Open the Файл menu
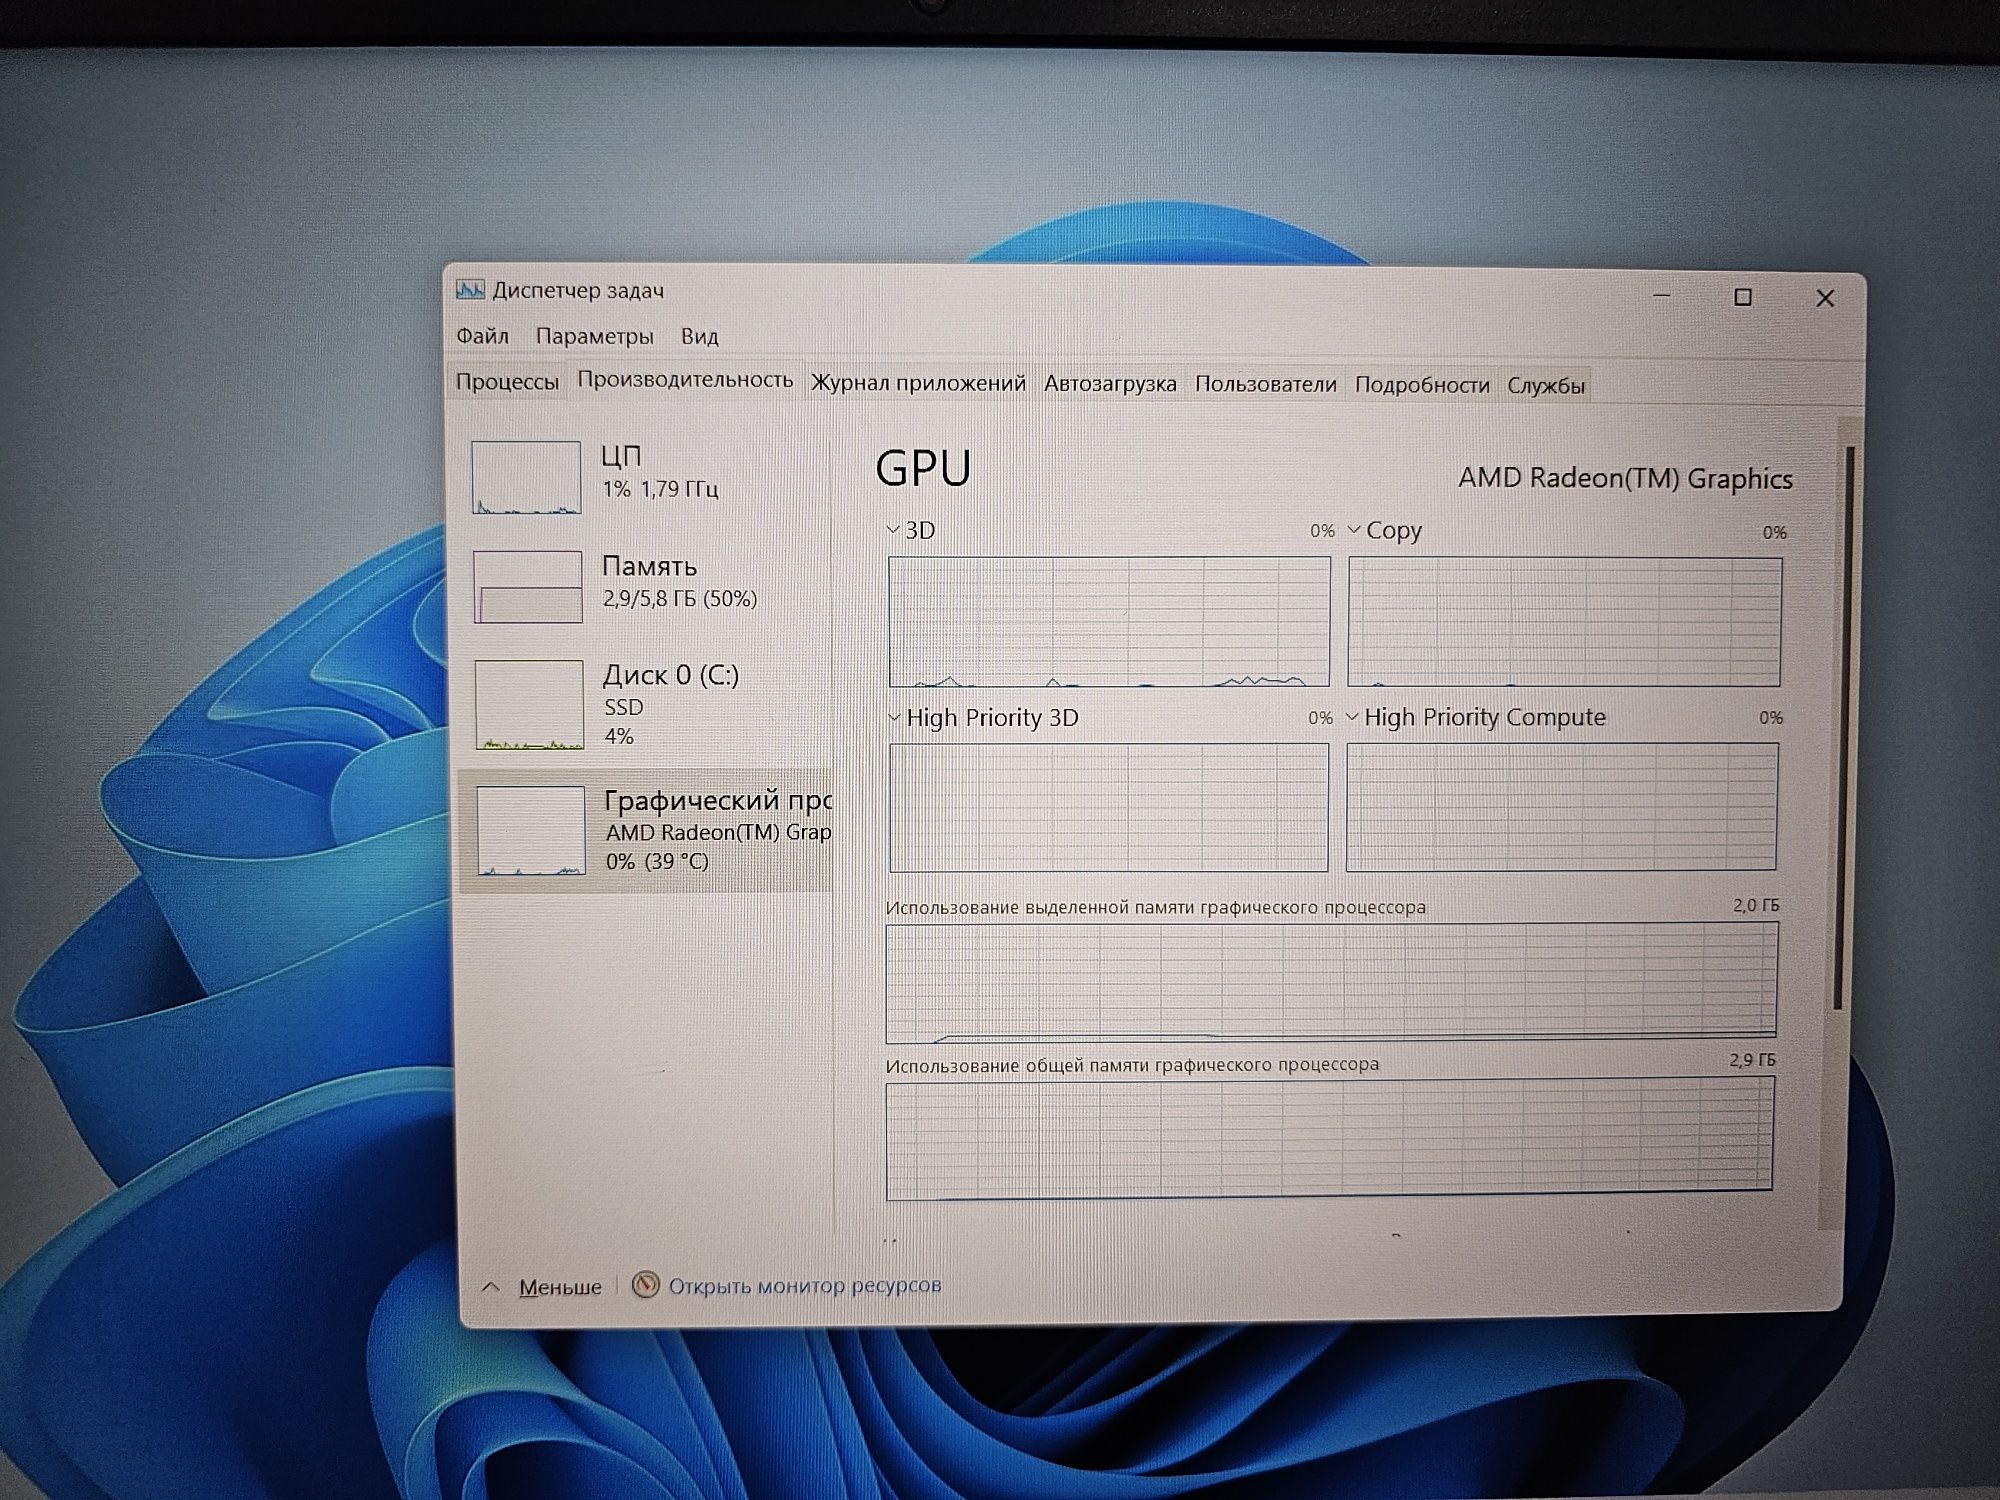Viewport: 2000px width, 1500px height. pos(482,336)
